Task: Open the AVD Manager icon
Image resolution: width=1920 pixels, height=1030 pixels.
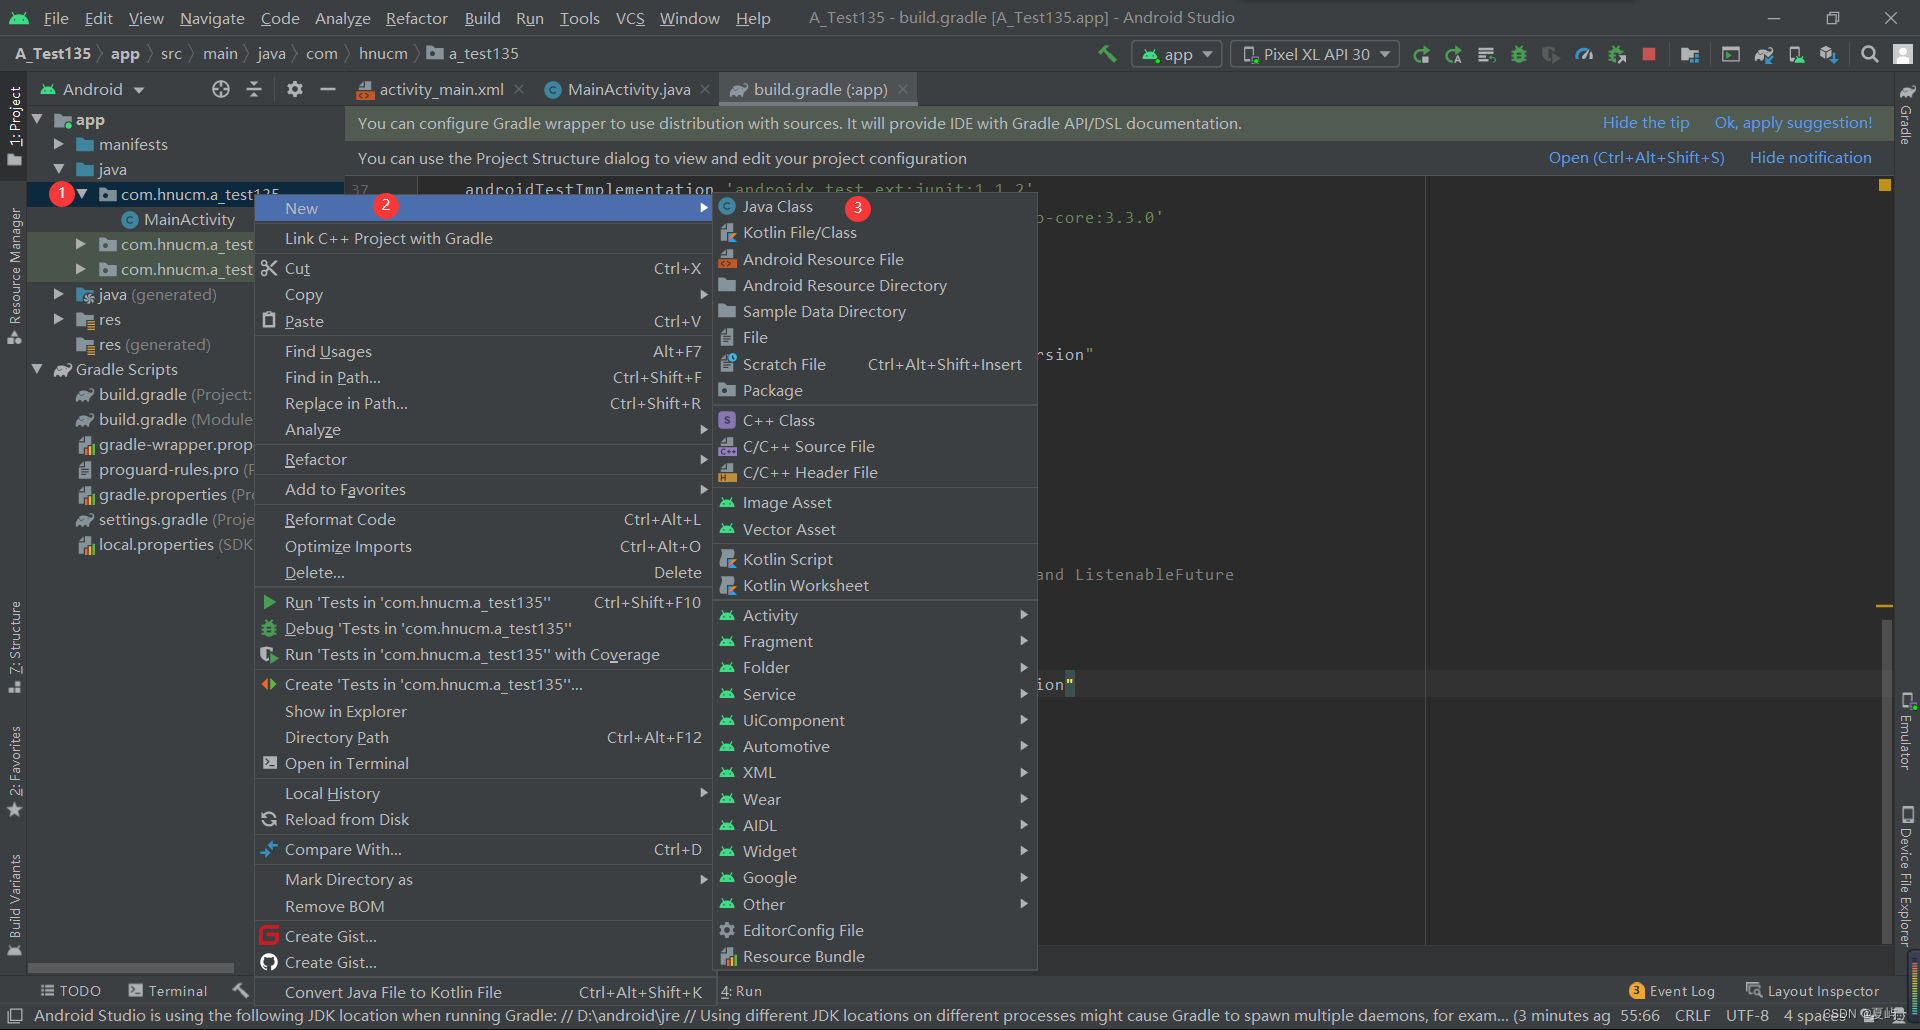Action: (1796, 54)
